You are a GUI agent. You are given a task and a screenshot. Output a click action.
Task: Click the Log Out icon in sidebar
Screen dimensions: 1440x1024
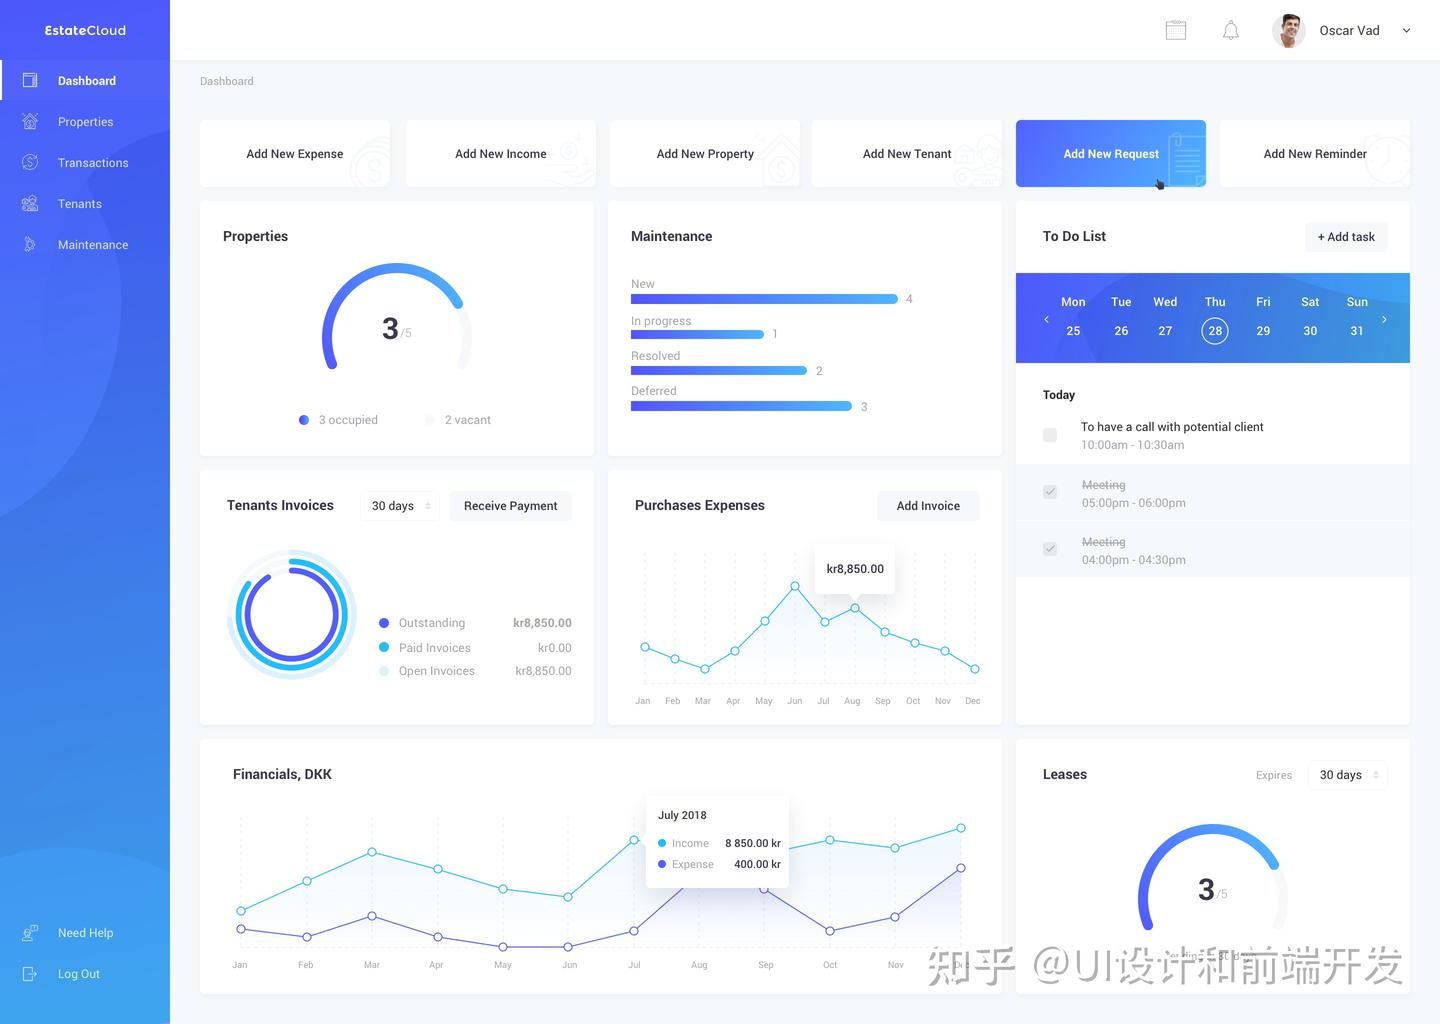click(x=30, y=973)
